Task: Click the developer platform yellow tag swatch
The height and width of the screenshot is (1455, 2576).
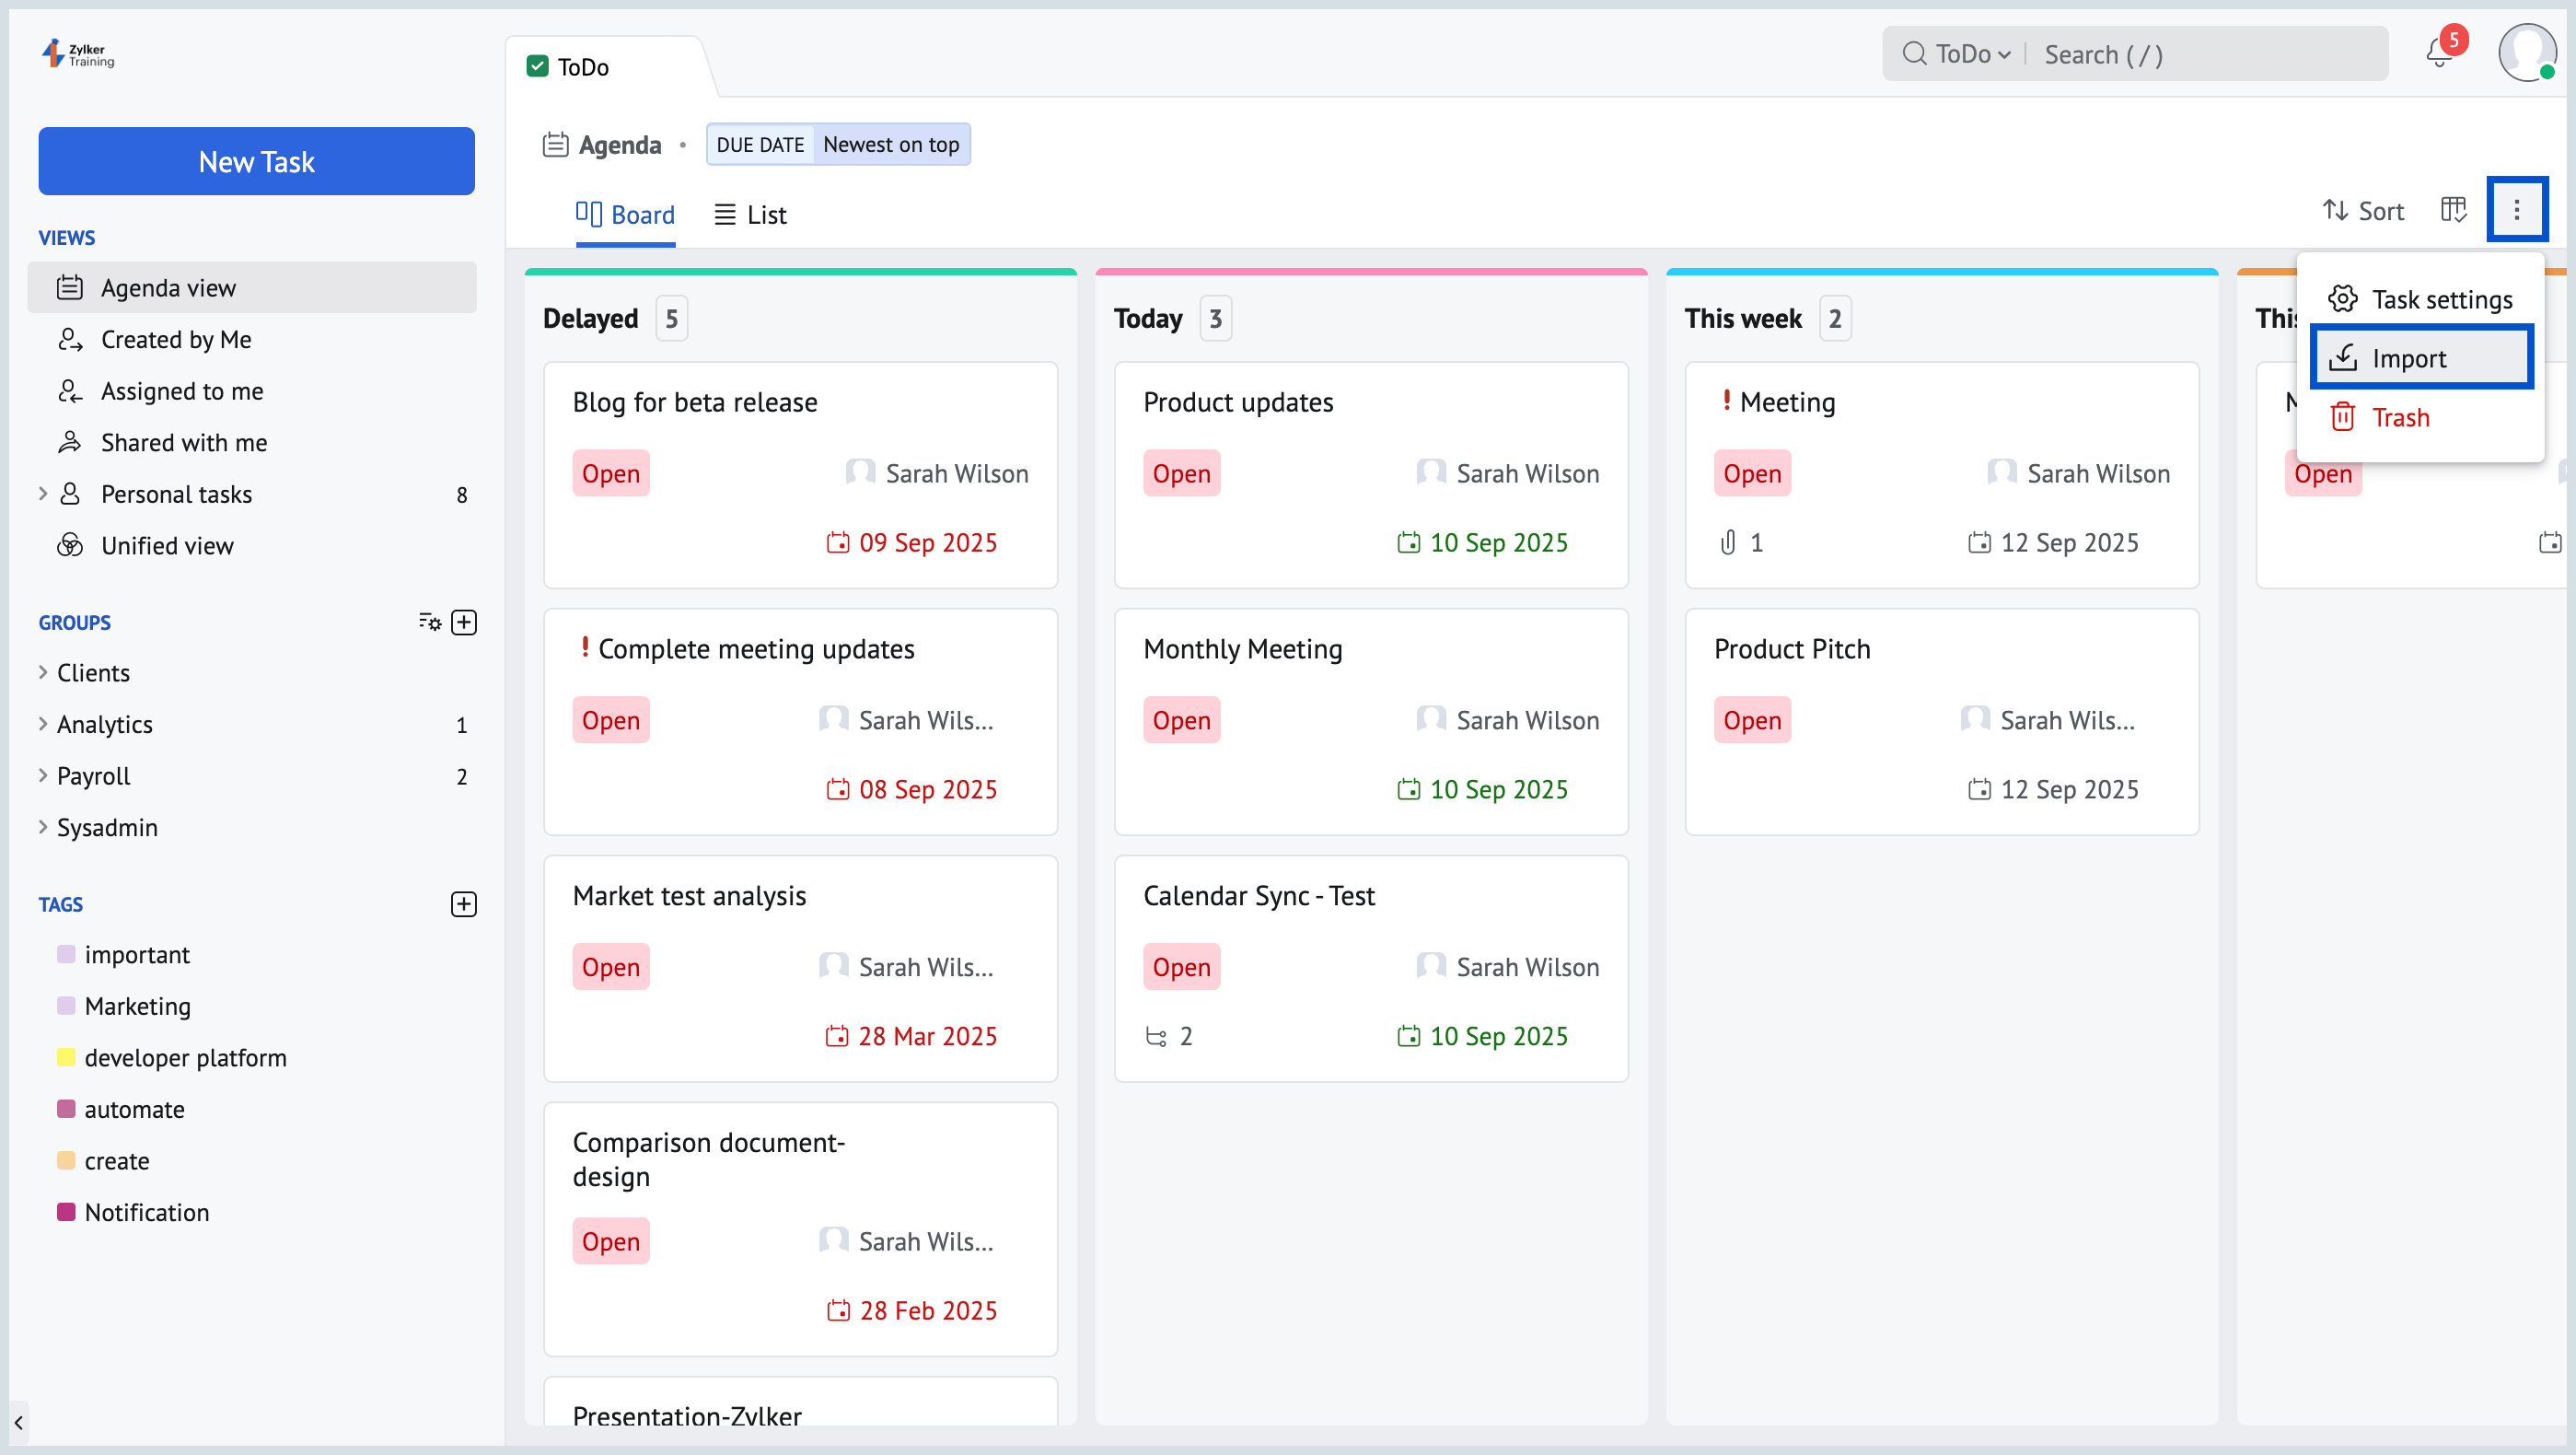Action: [66, 1057]
